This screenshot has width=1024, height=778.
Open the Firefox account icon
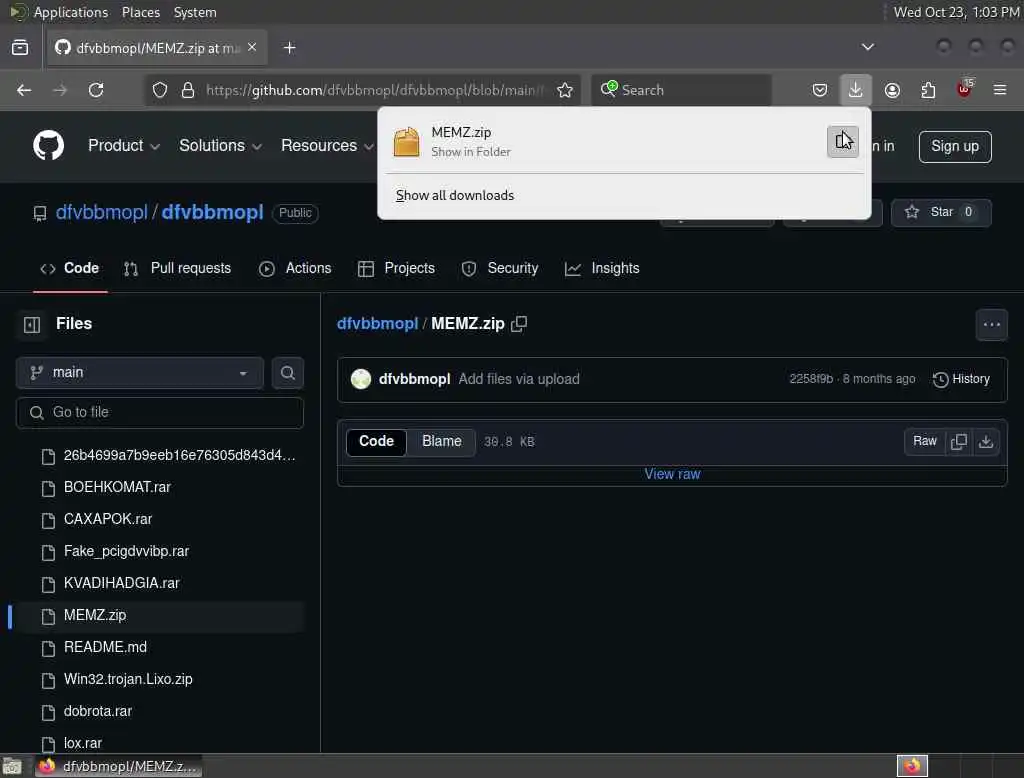pyautogui.click(x=892, y=90)
